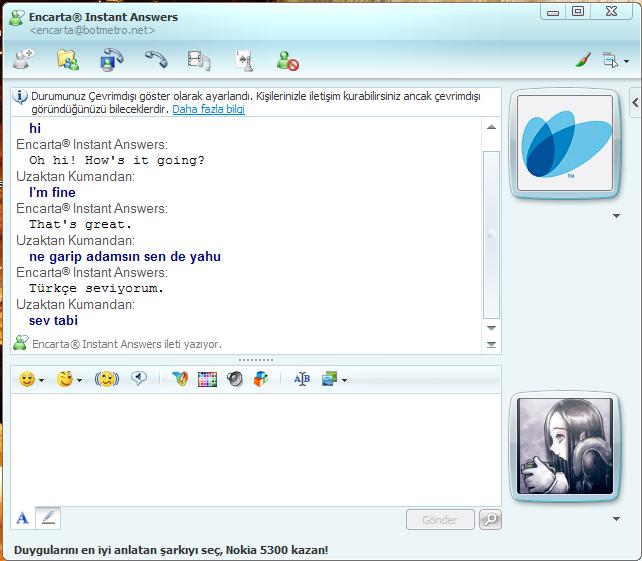Click Encarta's butterfly display picture

[565, 143]
